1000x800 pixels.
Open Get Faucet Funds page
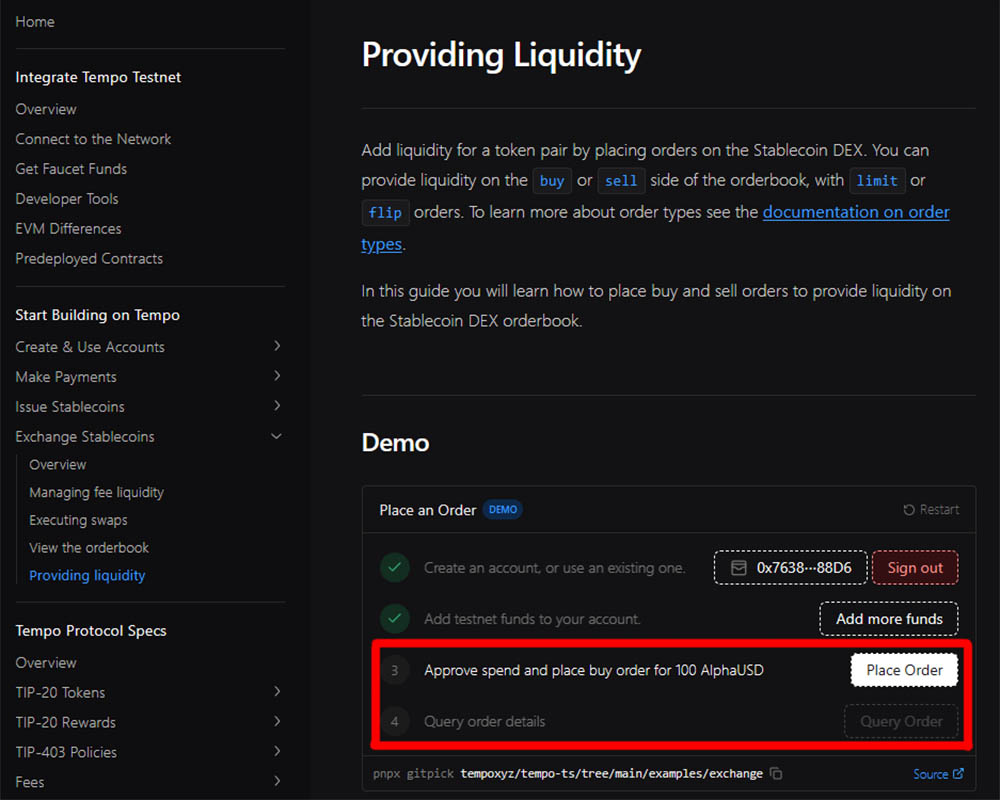click(71, 169)
